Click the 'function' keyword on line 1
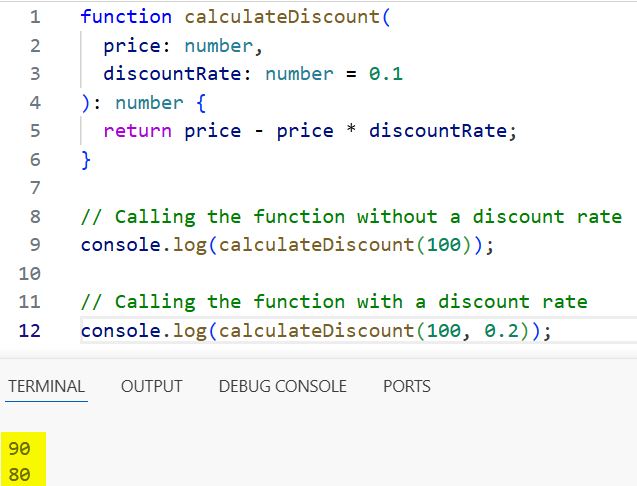The image size is (637, 486). click(126, 17)
